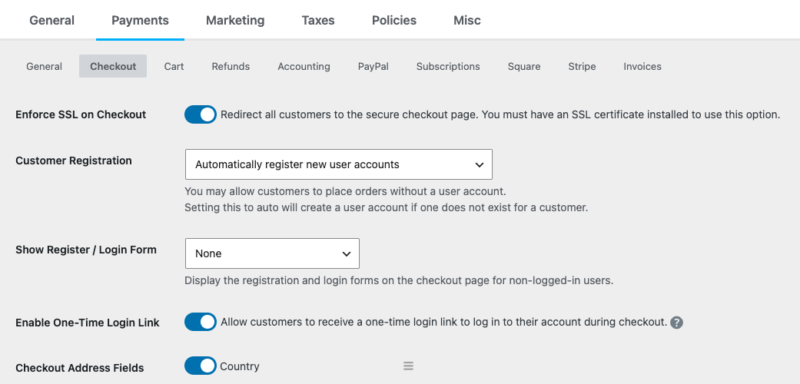Open the Invoices sub-section

click(x=642, y=66)
